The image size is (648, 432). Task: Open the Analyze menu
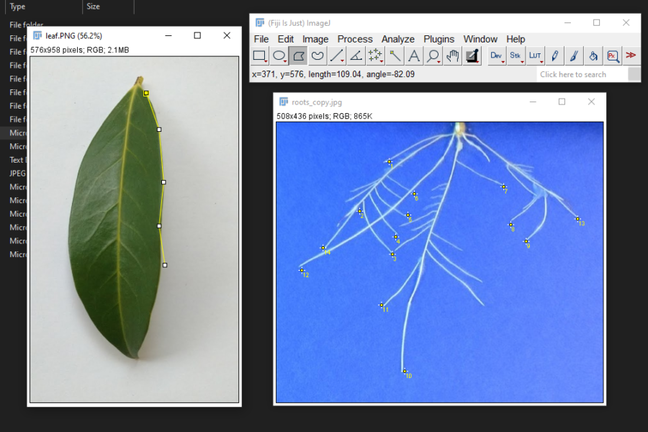click(397, 39)
